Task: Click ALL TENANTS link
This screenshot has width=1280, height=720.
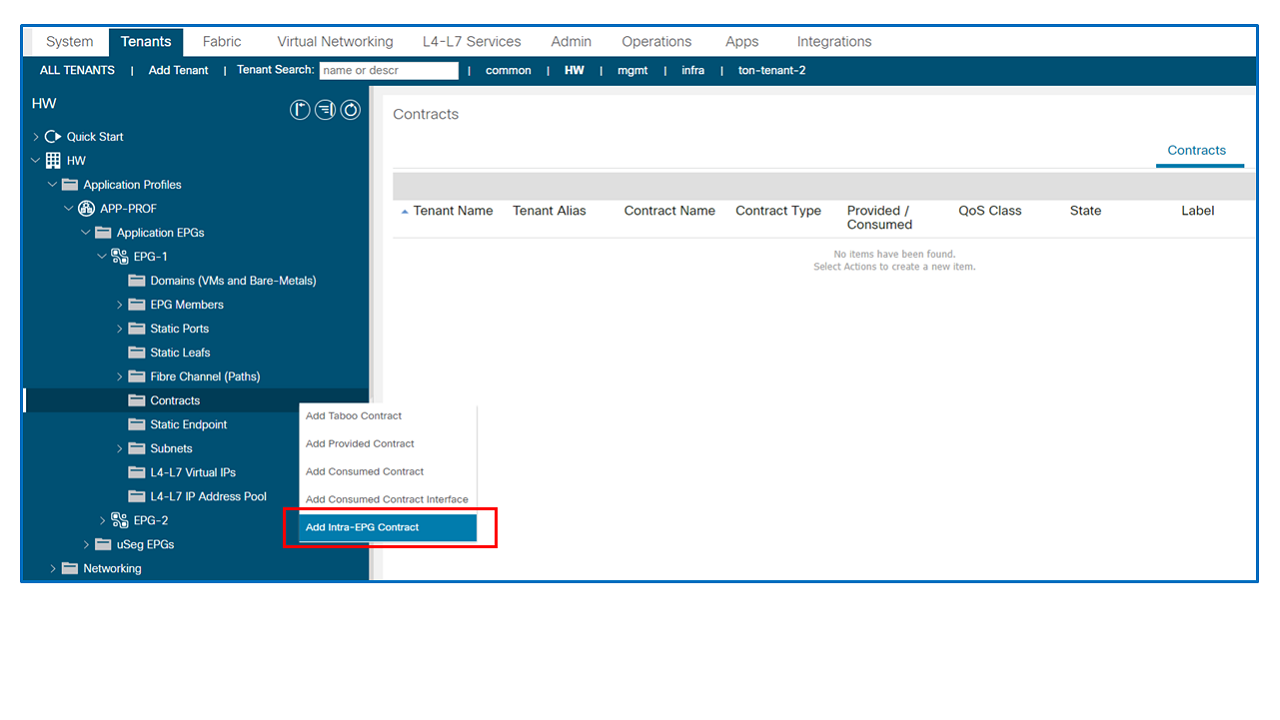Action: [77, 71]
